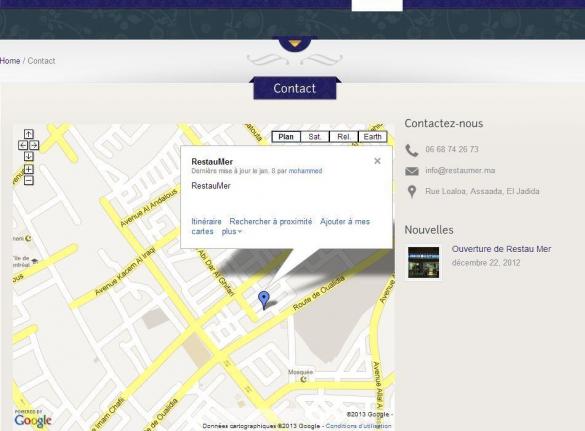
Task: Click the blue RestauMer map pin
Action: 264,300
